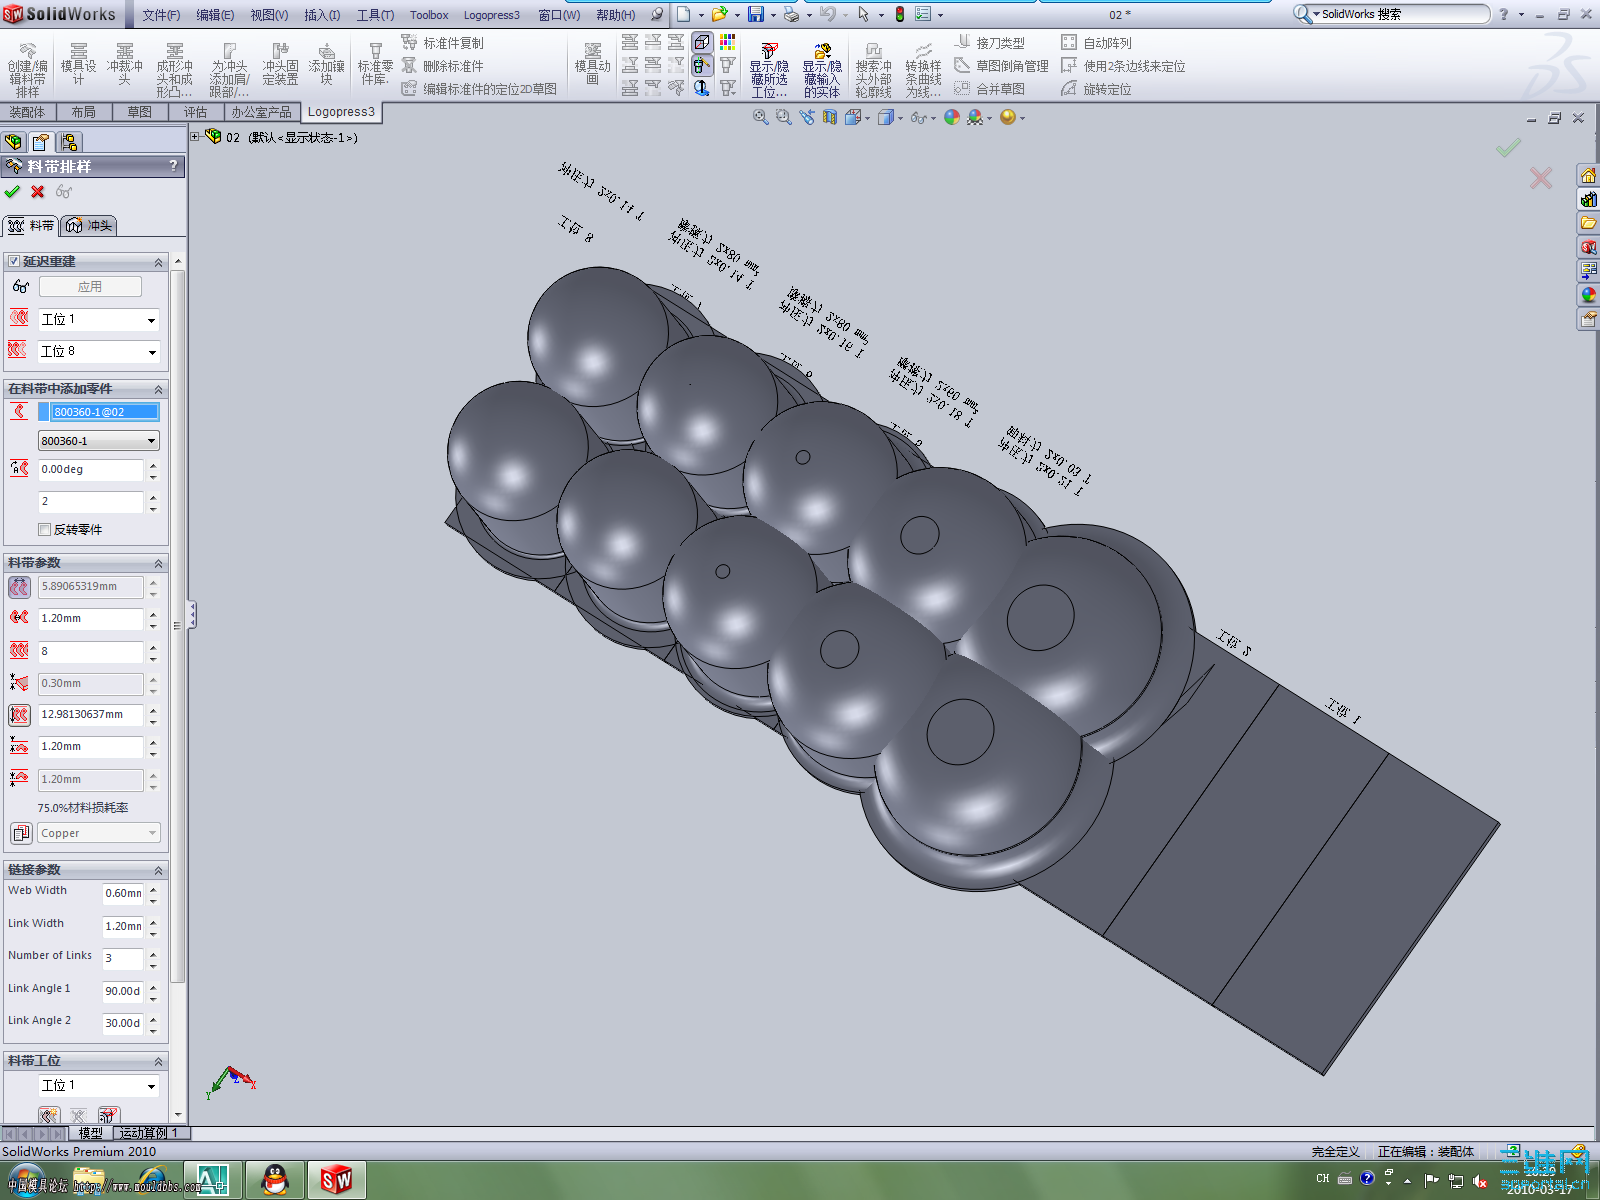Click the 显示/隐藏所选工位 station visibility tool
The image size is (1600, 1200).
769,70
